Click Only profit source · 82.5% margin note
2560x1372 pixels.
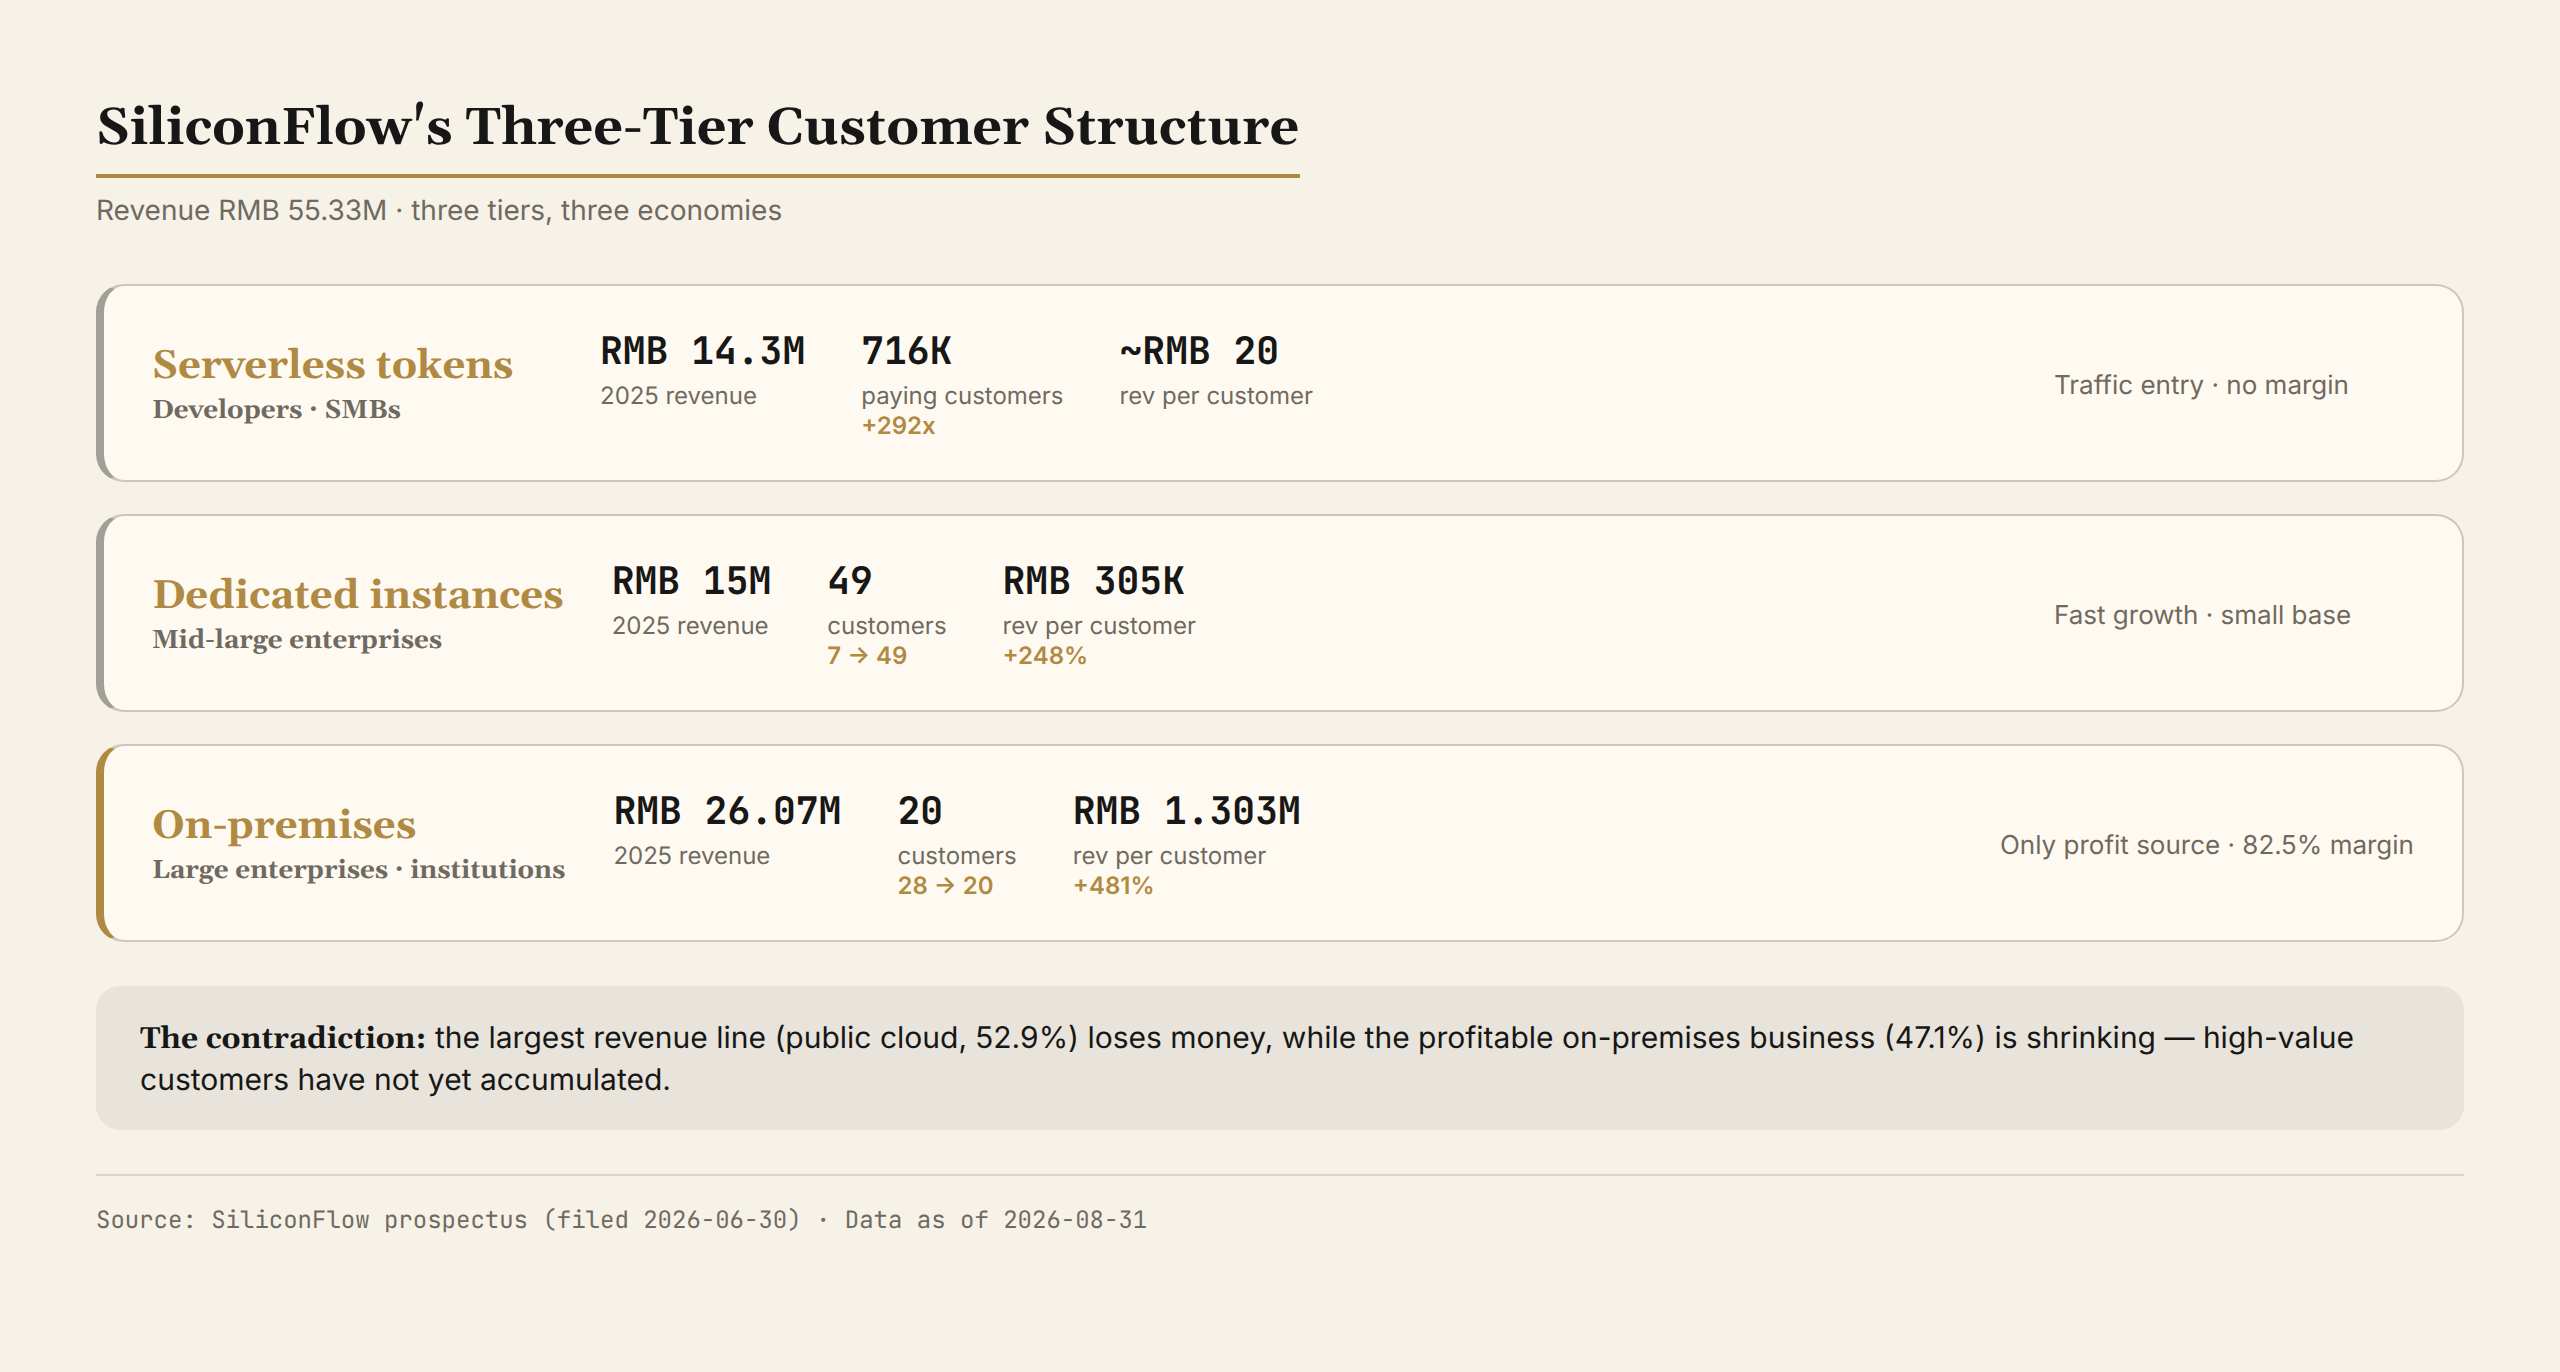[2206, 845]
